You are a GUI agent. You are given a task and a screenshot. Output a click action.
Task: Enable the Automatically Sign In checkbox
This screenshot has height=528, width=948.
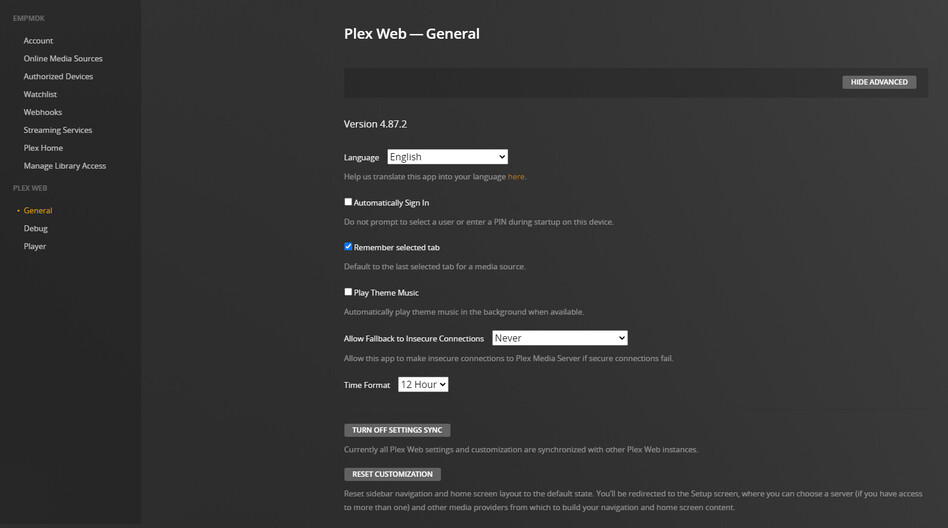tap(348, 202)
